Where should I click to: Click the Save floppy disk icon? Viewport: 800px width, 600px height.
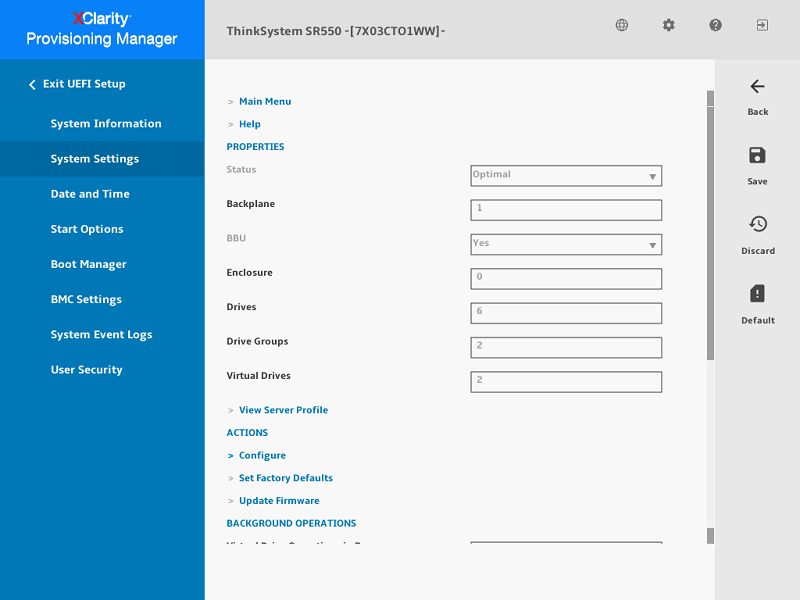[x=757, y=155]
